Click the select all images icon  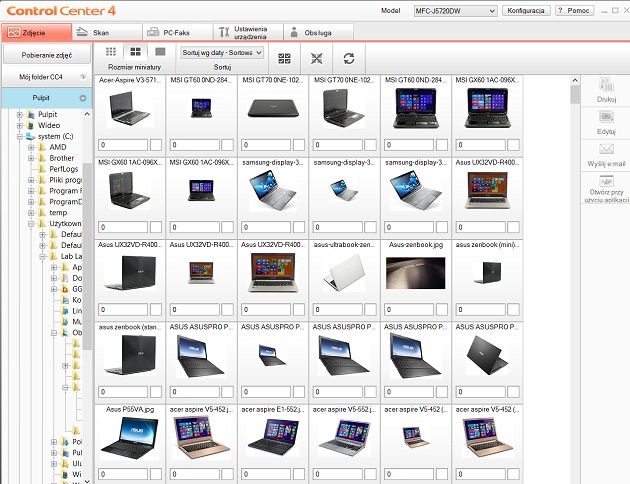coord(284,59)
